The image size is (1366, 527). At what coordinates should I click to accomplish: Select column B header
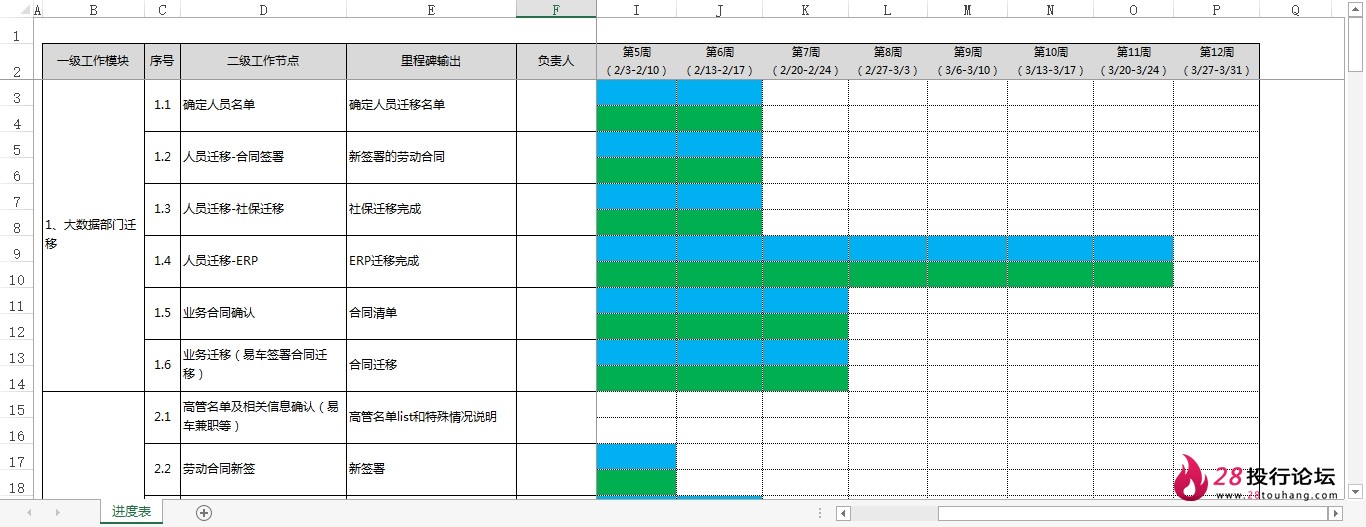(x=93, y=9)
